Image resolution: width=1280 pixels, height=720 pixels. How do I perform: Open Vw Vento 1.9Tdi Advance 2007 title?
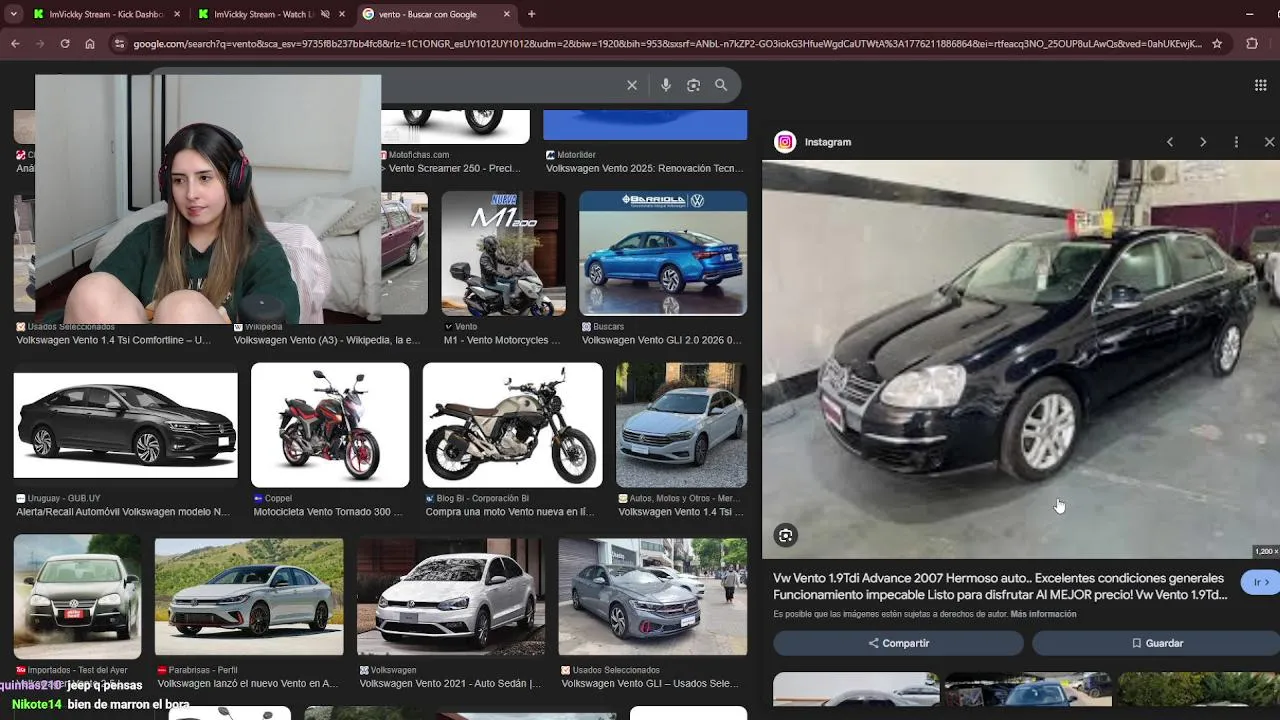[1000, 586]
